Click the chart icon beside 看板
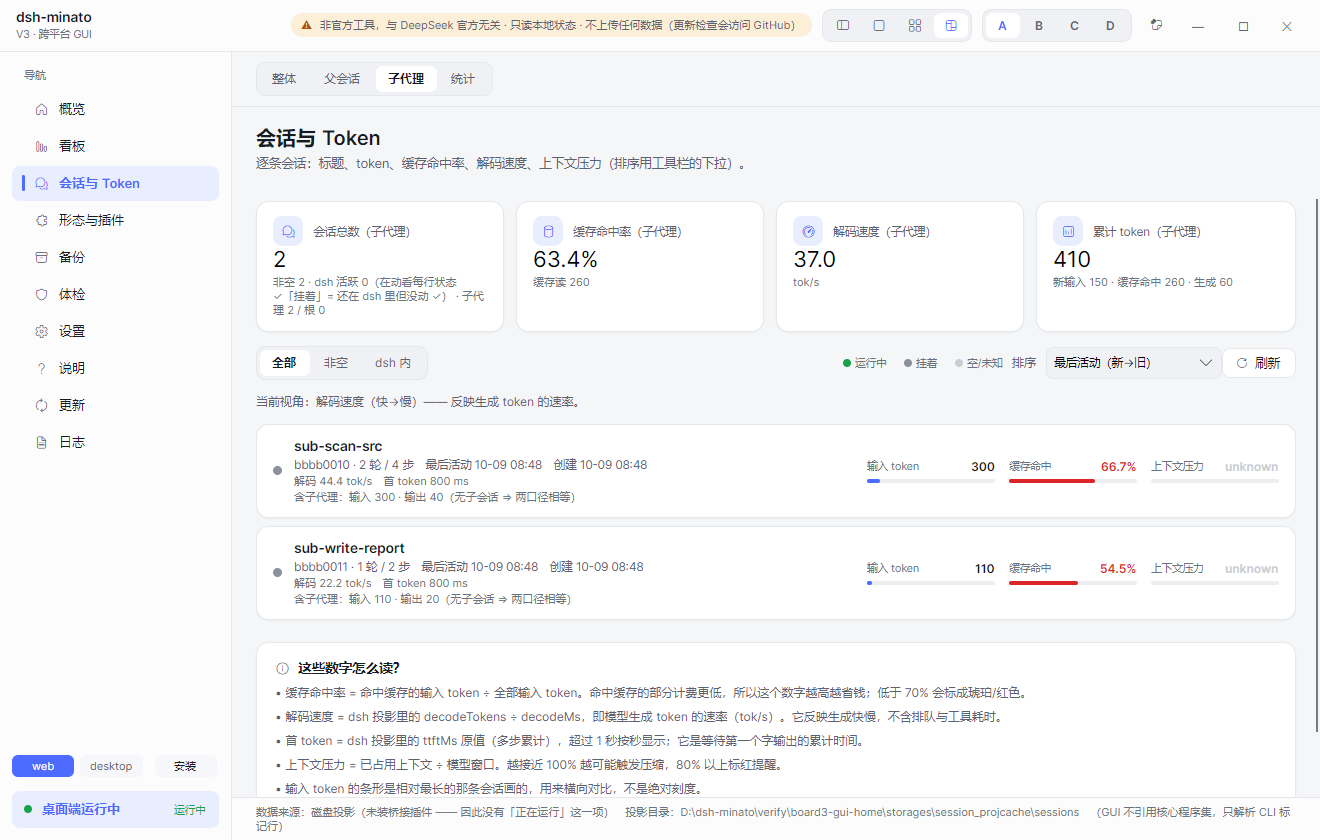Screen dimensions: 1320x840 click(x=41, y=146)
